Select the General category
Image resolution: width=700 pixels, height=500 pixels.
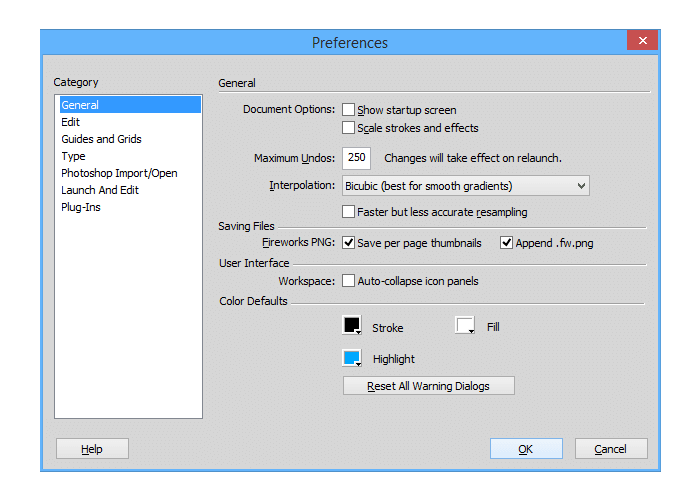pyautogui.click(x=80, y=105)
